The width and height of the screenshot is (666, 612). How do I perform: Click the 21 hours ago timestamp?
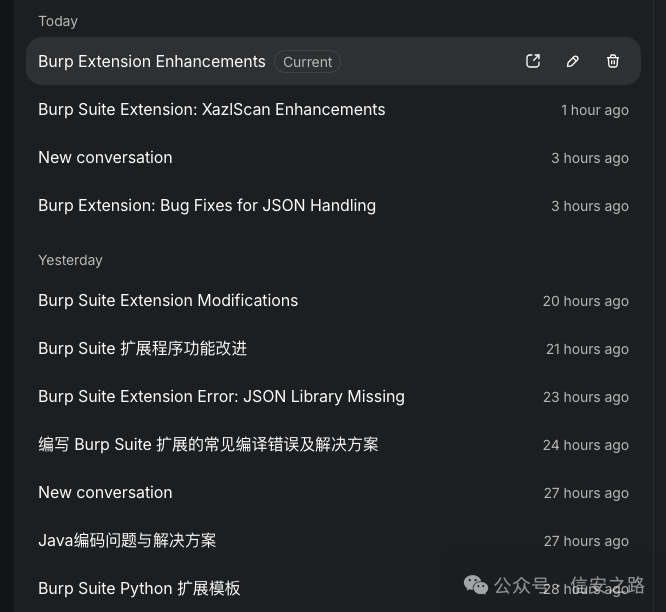click(x=587, y=350)
